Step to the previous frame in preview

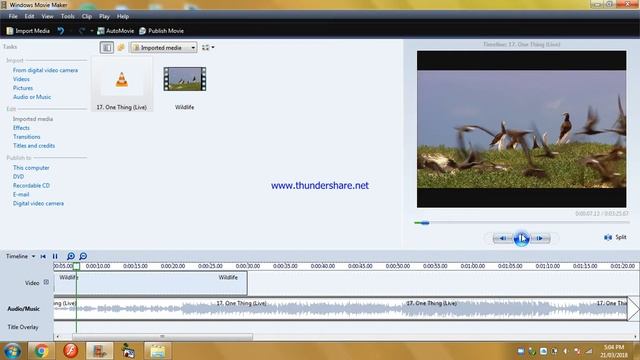[x=503, y=238]
